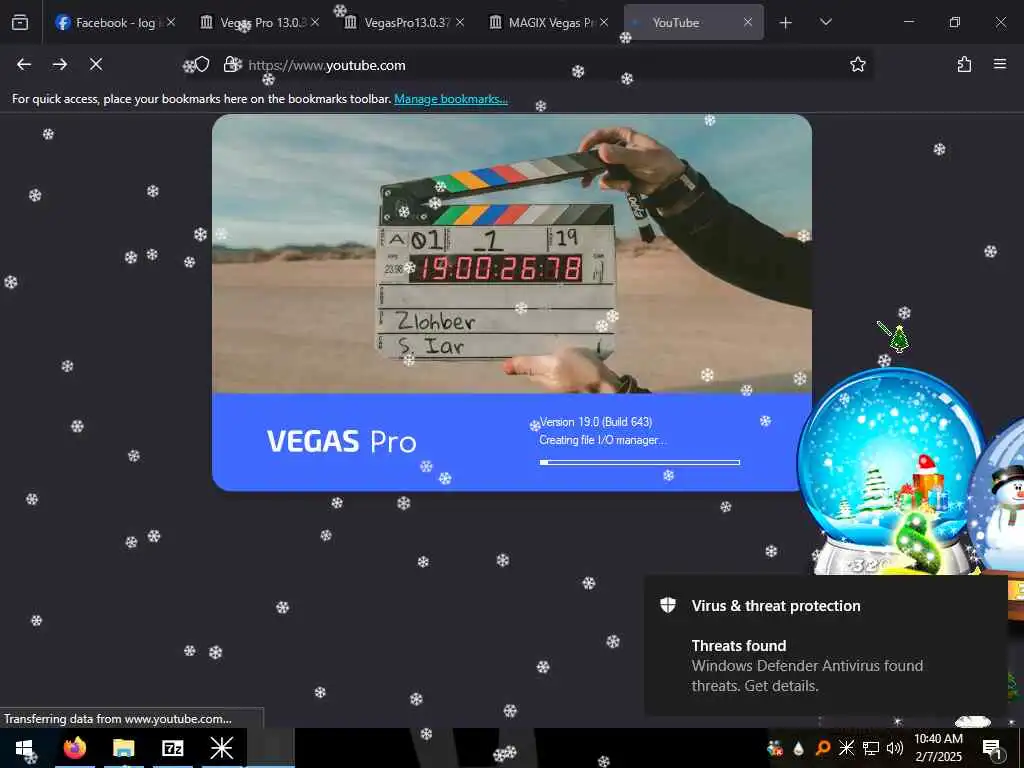
Task: Click the large snow globe desktop gadget
Action: coord(889,472)
